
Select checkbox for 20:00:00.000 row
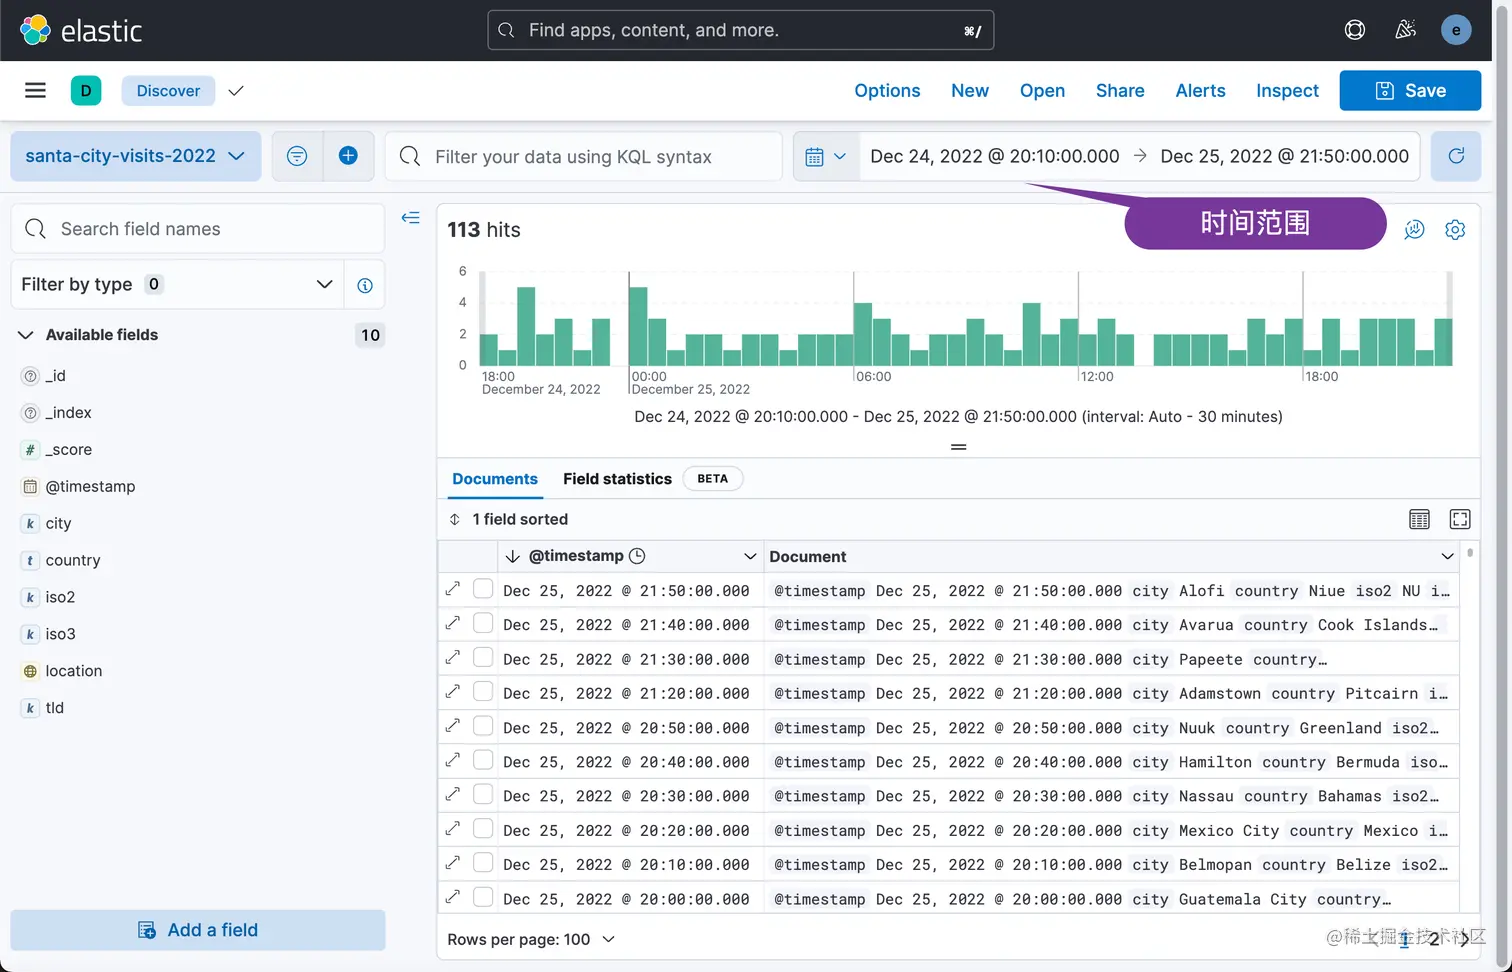483,897
